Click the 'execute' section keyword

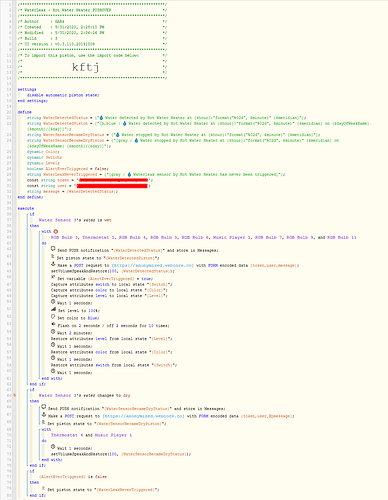point(26,208)
